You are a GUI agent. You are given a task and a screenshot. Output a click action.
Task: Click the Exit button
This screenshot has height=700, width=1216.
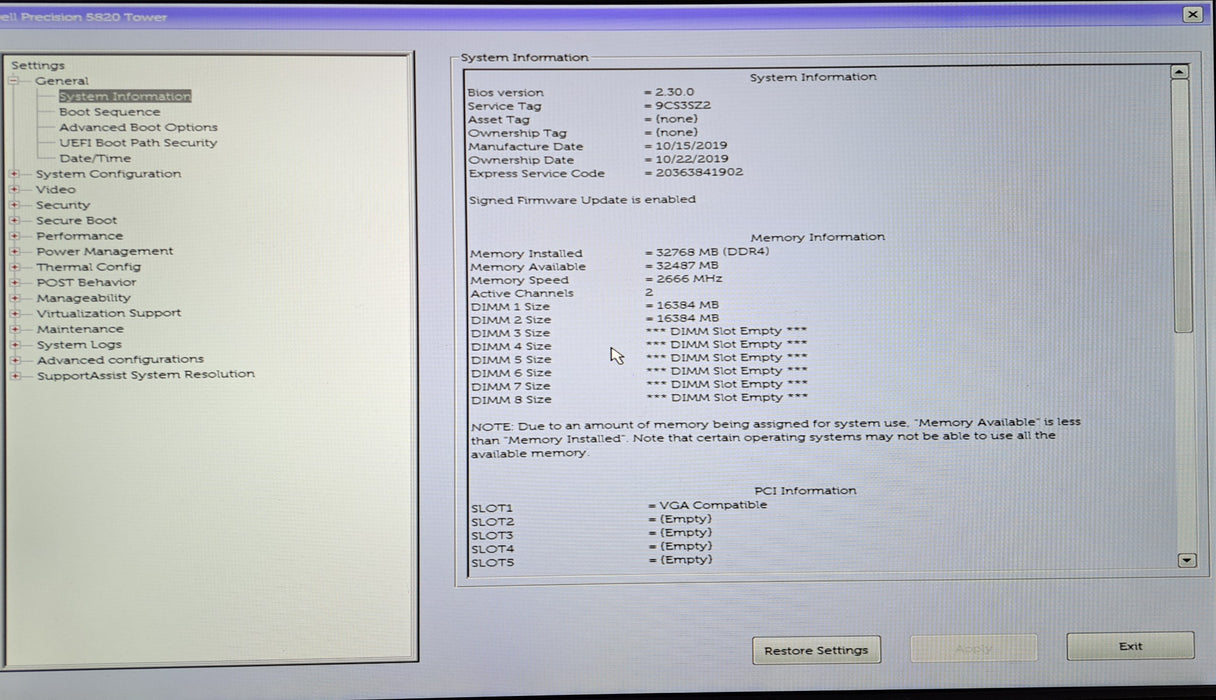[1130, 646]
